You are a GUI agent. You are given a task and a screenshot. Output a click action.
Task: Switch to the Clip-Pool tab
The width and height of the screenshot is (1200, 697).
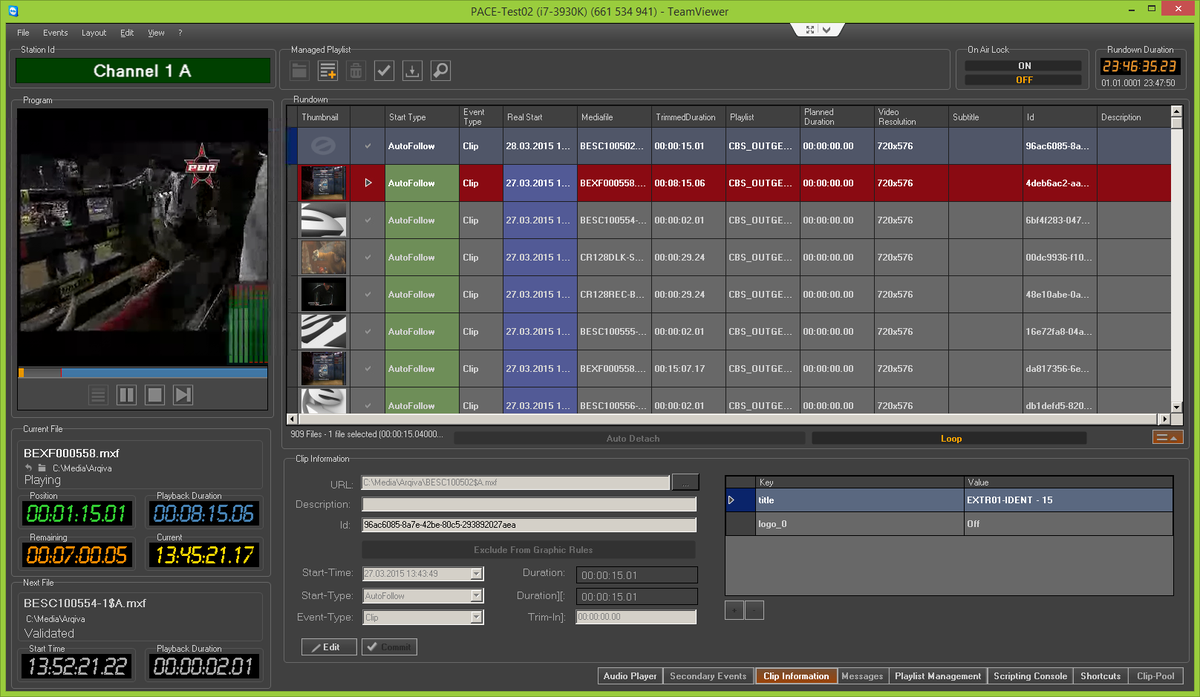[x=1155, y=676]
